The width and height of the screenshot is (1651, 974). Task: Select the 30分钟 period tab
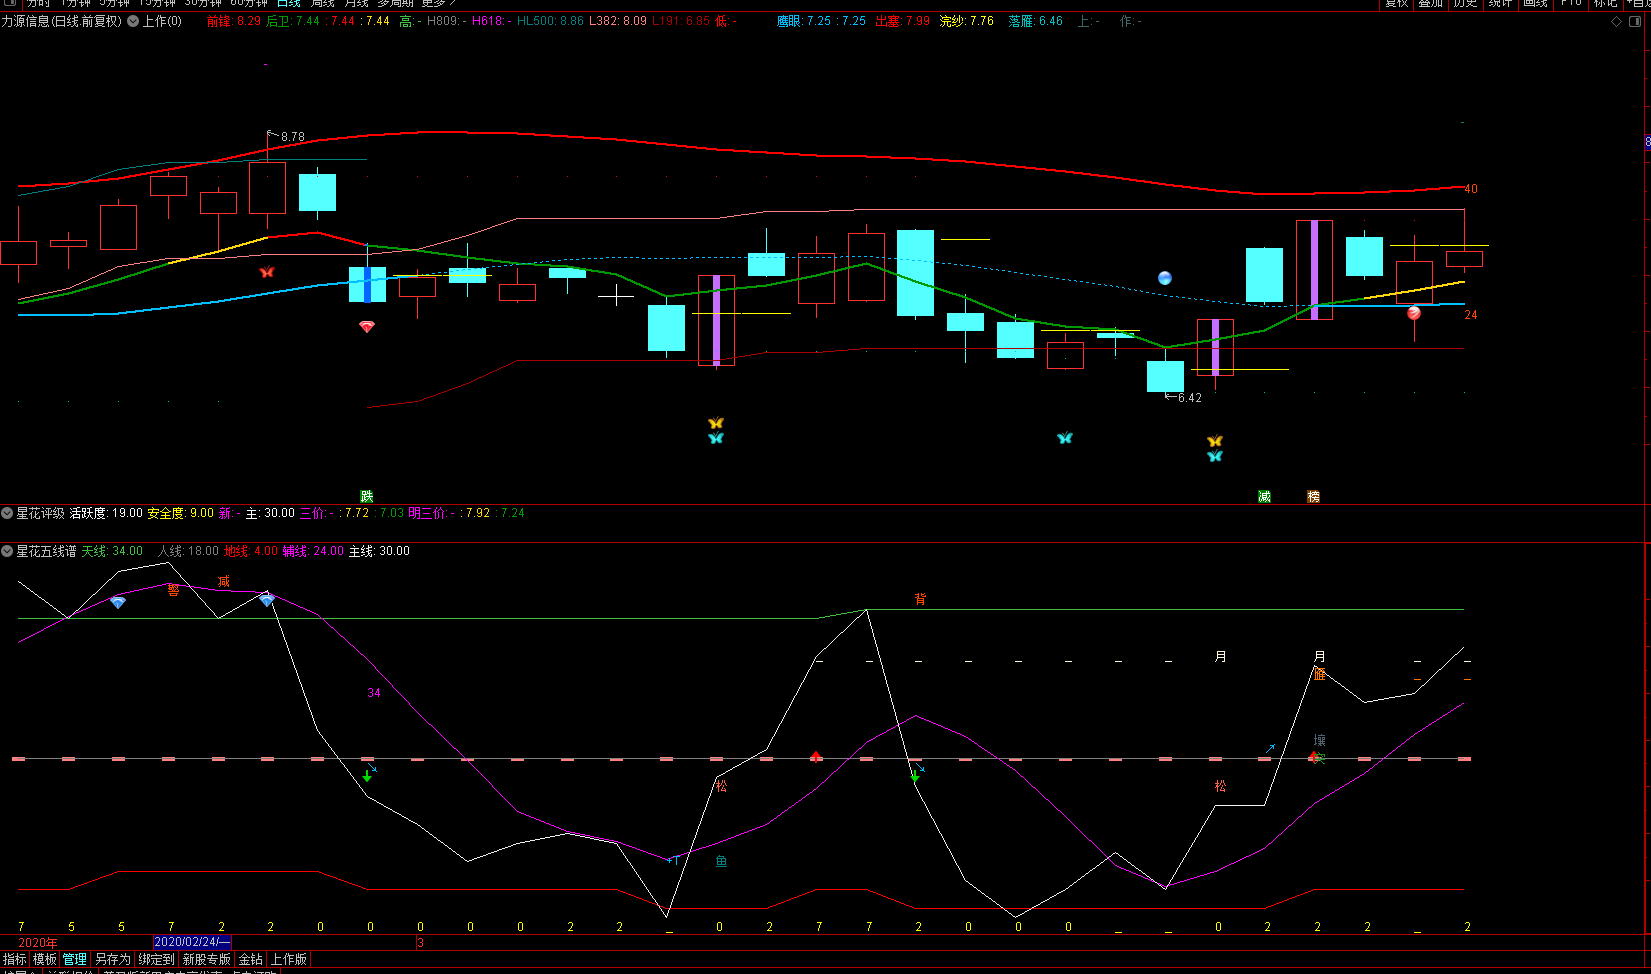204,4
